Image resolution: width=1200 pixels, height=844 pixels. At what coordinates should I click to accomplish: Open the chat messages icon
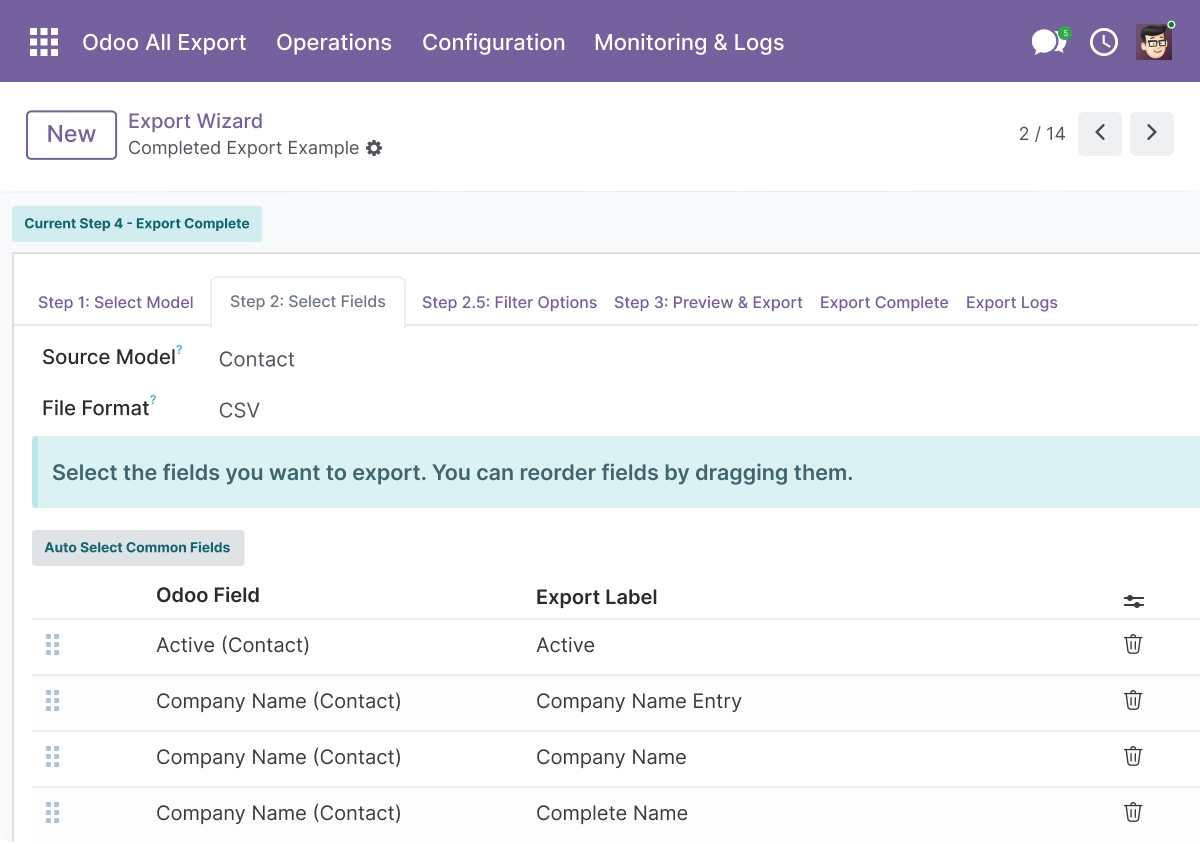[x=1048, y=42]
